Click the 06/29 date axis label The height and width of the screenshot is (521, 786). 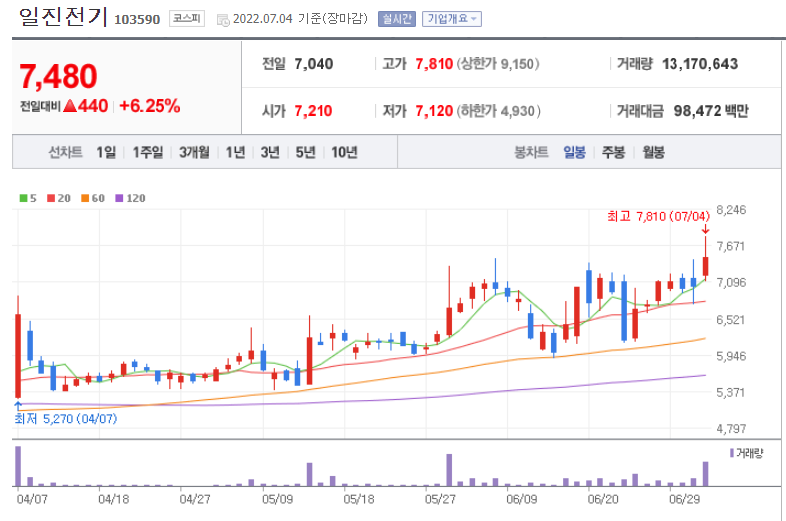point(685,499)
